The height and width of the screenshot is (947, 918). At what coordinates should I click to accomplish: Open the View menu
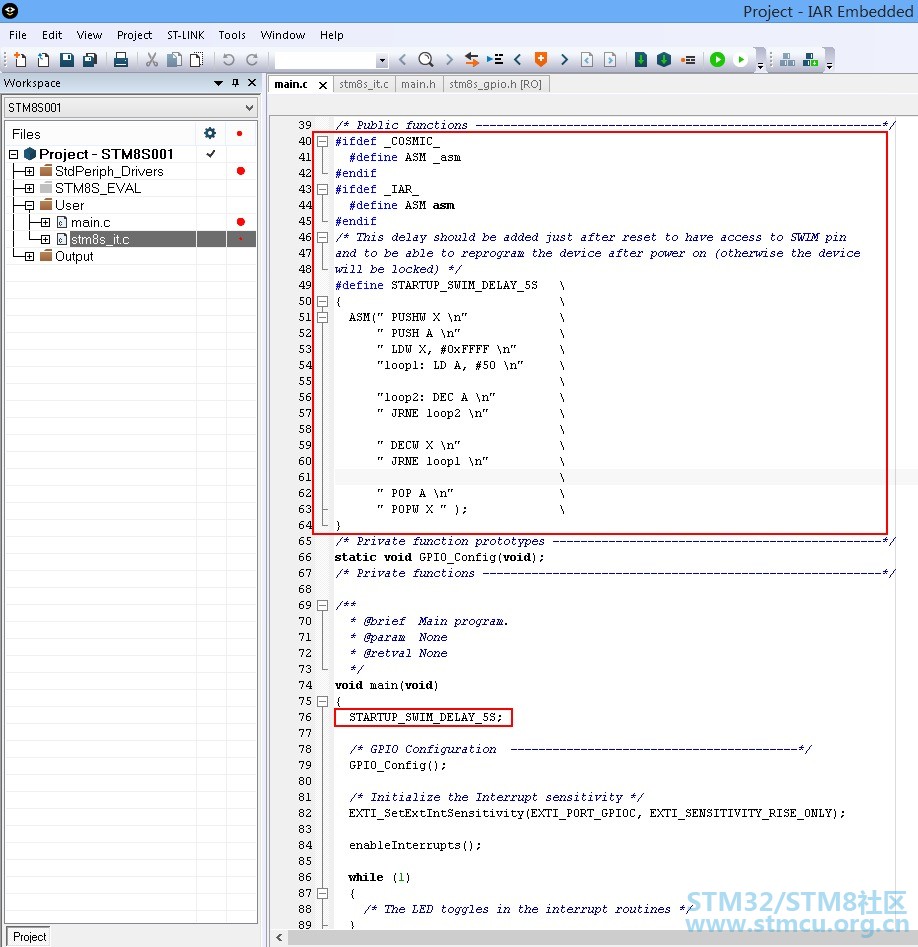click(89, 35)
